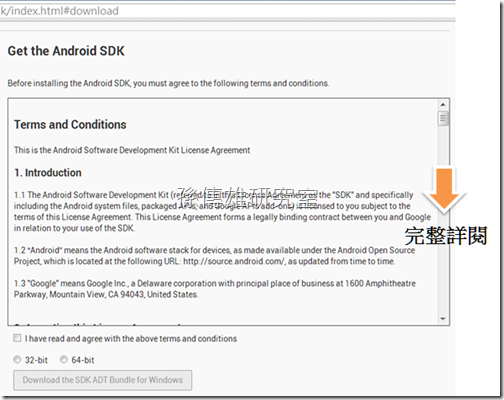Viewport: 504px width, 400px height.
Task: Select the 32-bit radio option
Action: pos(17,360)
